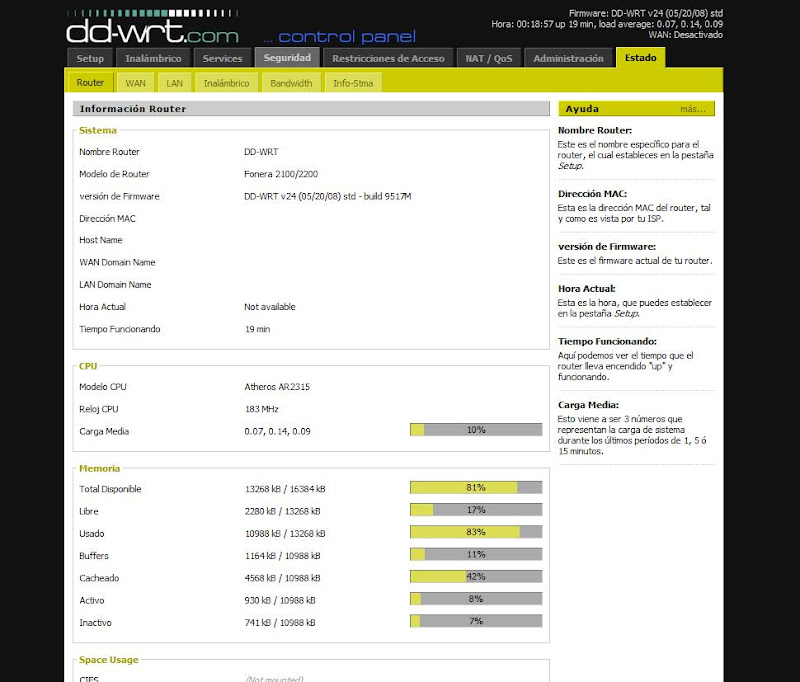Click the WAN Domain Name label

117,262
